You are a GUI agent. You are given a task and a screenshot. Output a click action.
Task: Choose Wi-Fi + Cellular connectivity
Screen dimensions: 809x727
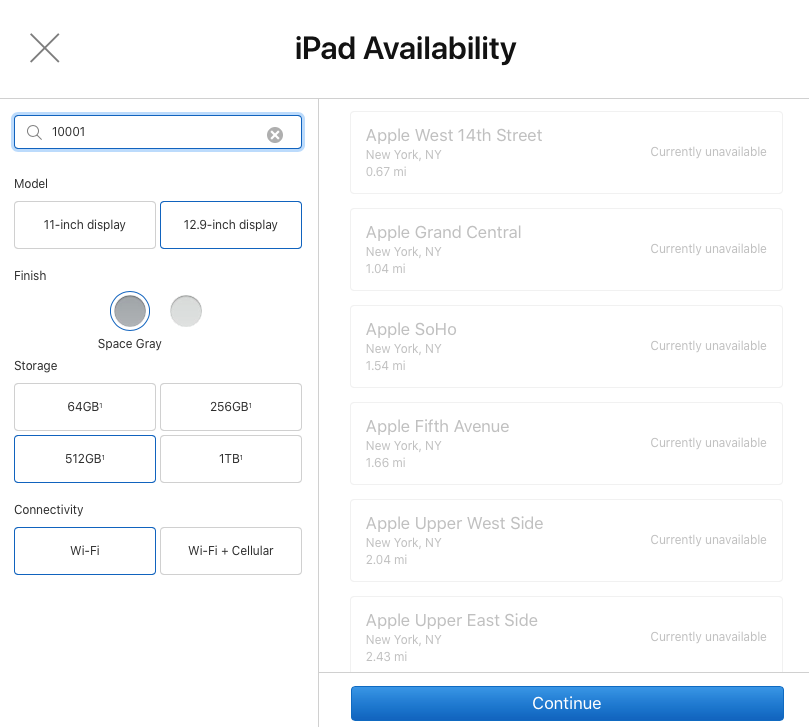pyautogui.click(x=231, y=551)
